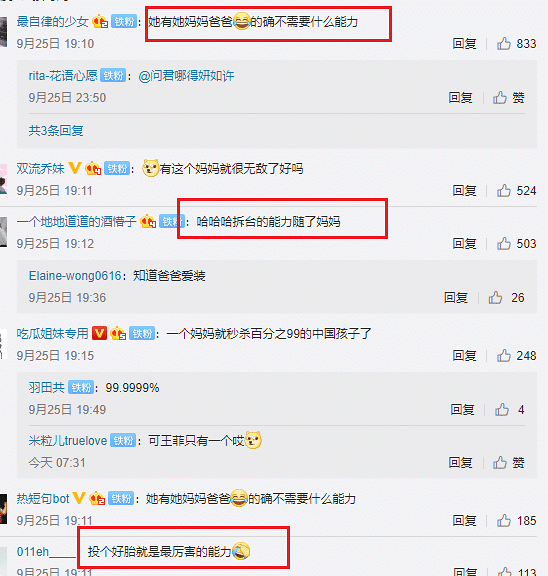This screenshot has height=576, width=548.
Task: Click the verified V badge of 双流乔妹
Action: coord(75,168)
